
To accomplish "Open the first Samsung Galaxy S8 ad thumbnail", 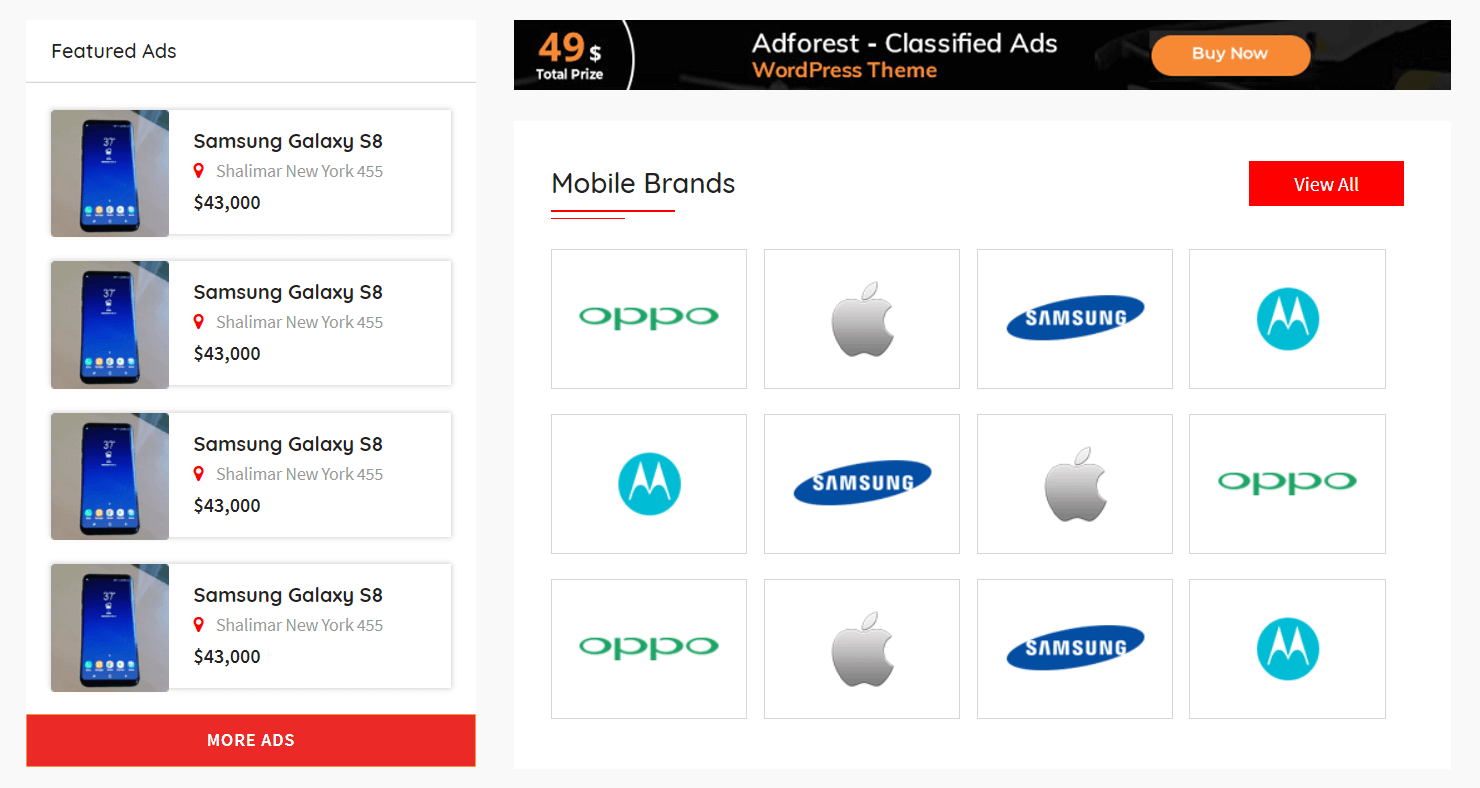I will point(110,173).
